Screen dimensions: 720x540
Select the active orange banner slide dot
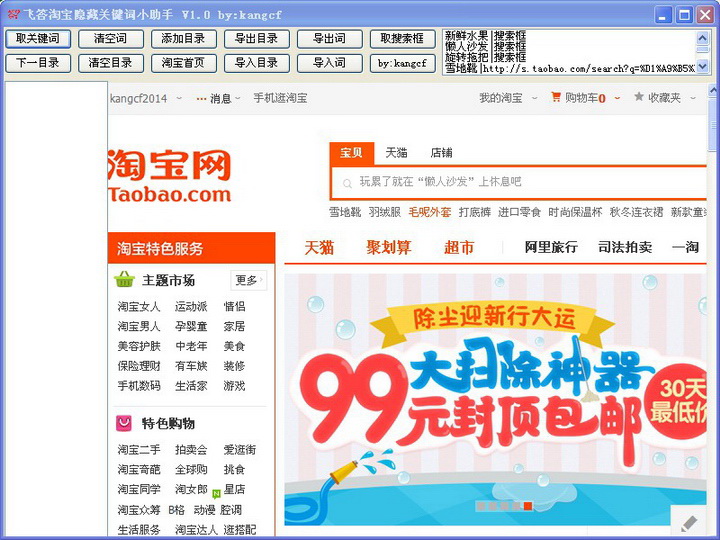coord(528,506)
